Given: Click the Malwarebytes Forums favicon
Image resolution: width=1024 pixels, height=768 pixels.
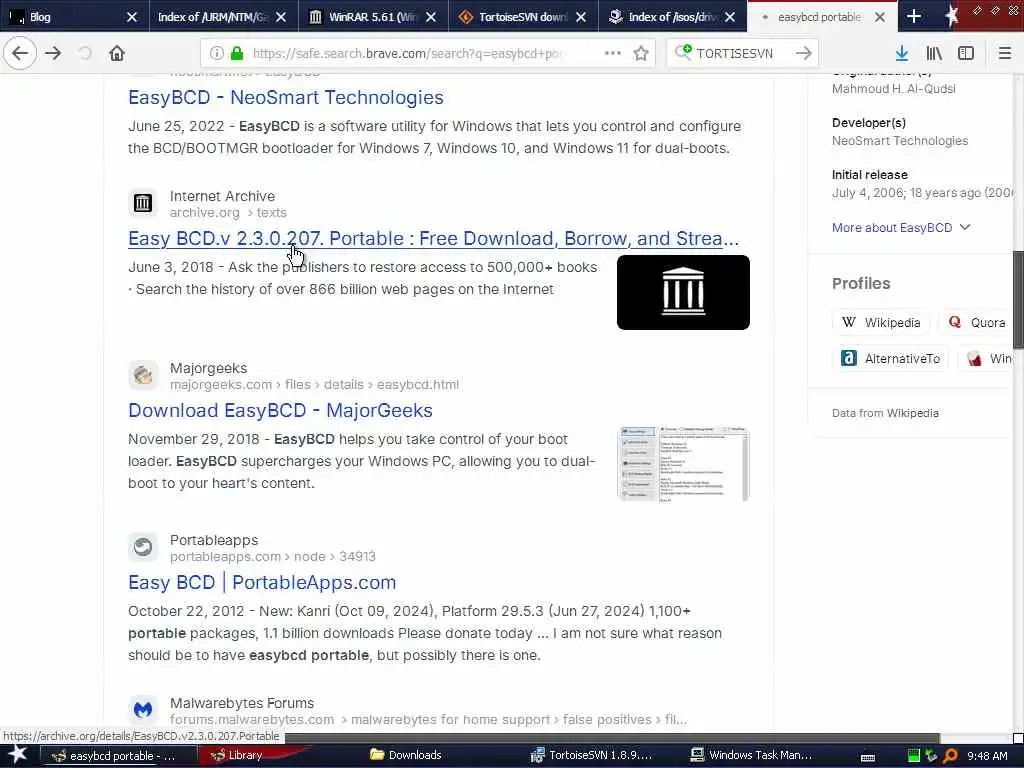Looking at the screenshot, I should click(x=143, y=710).
